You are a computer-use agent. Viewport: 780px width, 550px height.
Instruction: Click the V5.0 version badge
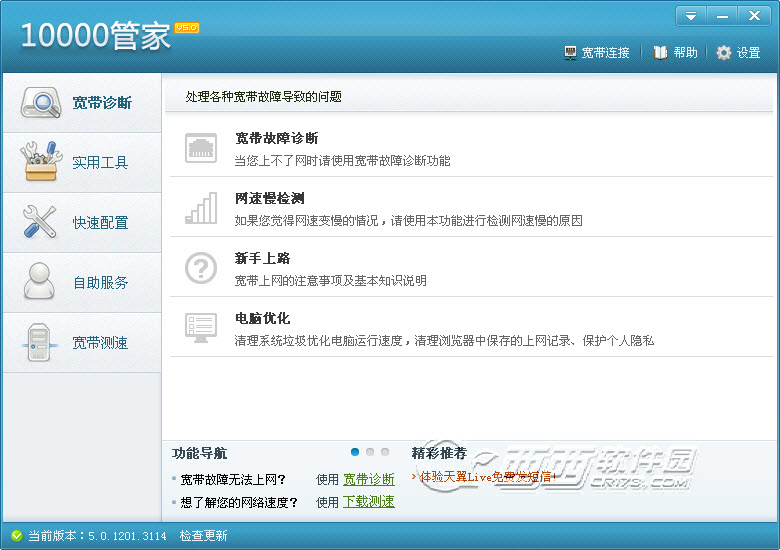[187, 28]
